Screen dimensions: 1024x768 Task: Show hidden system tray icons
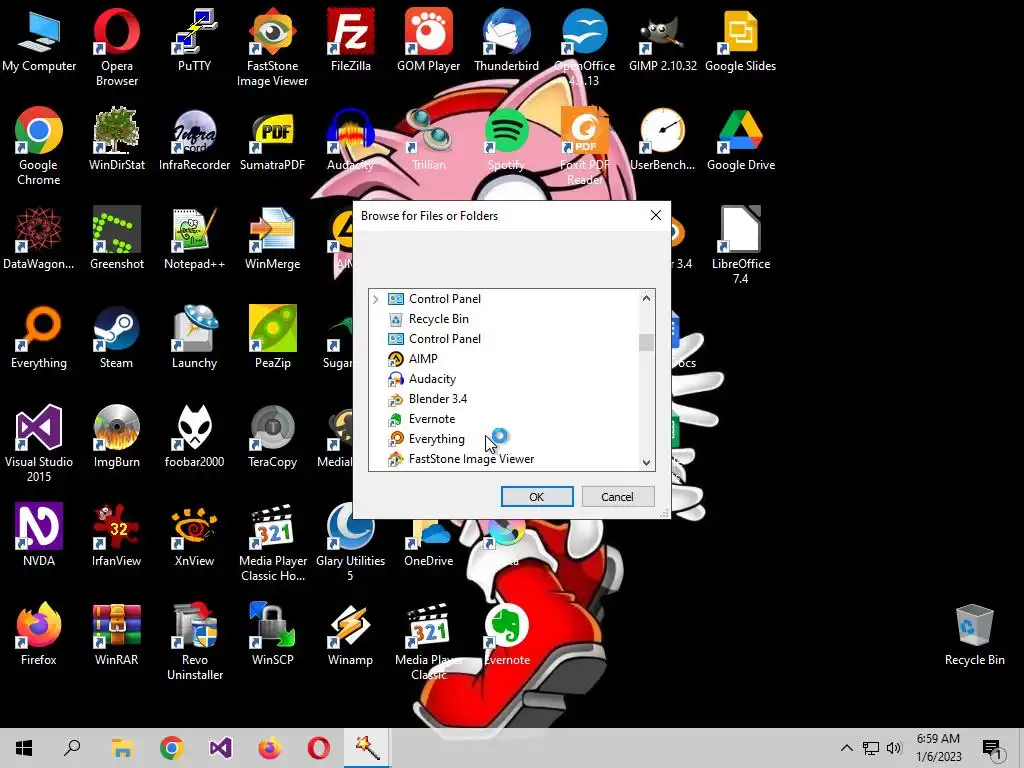coord(846,748)
